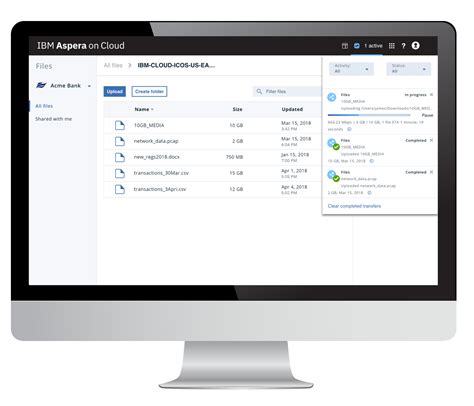474x406 pixels.
Task: Click the IBM Aspera on Cloud title
Action: (81, 46)
